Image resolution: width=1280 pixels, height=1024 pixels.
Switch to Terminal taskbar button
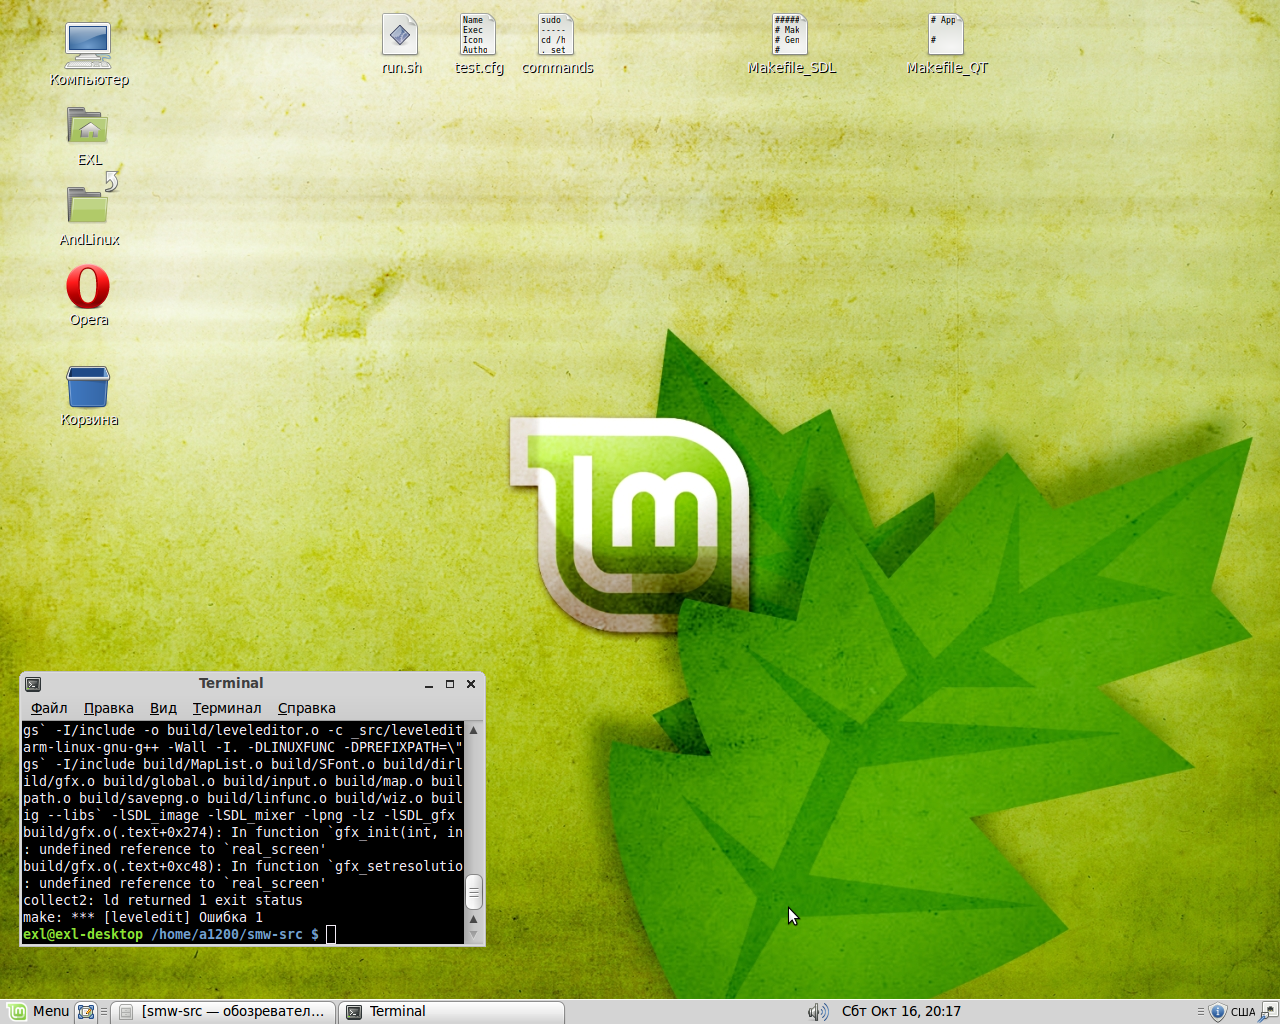(x=451, y=1012)
